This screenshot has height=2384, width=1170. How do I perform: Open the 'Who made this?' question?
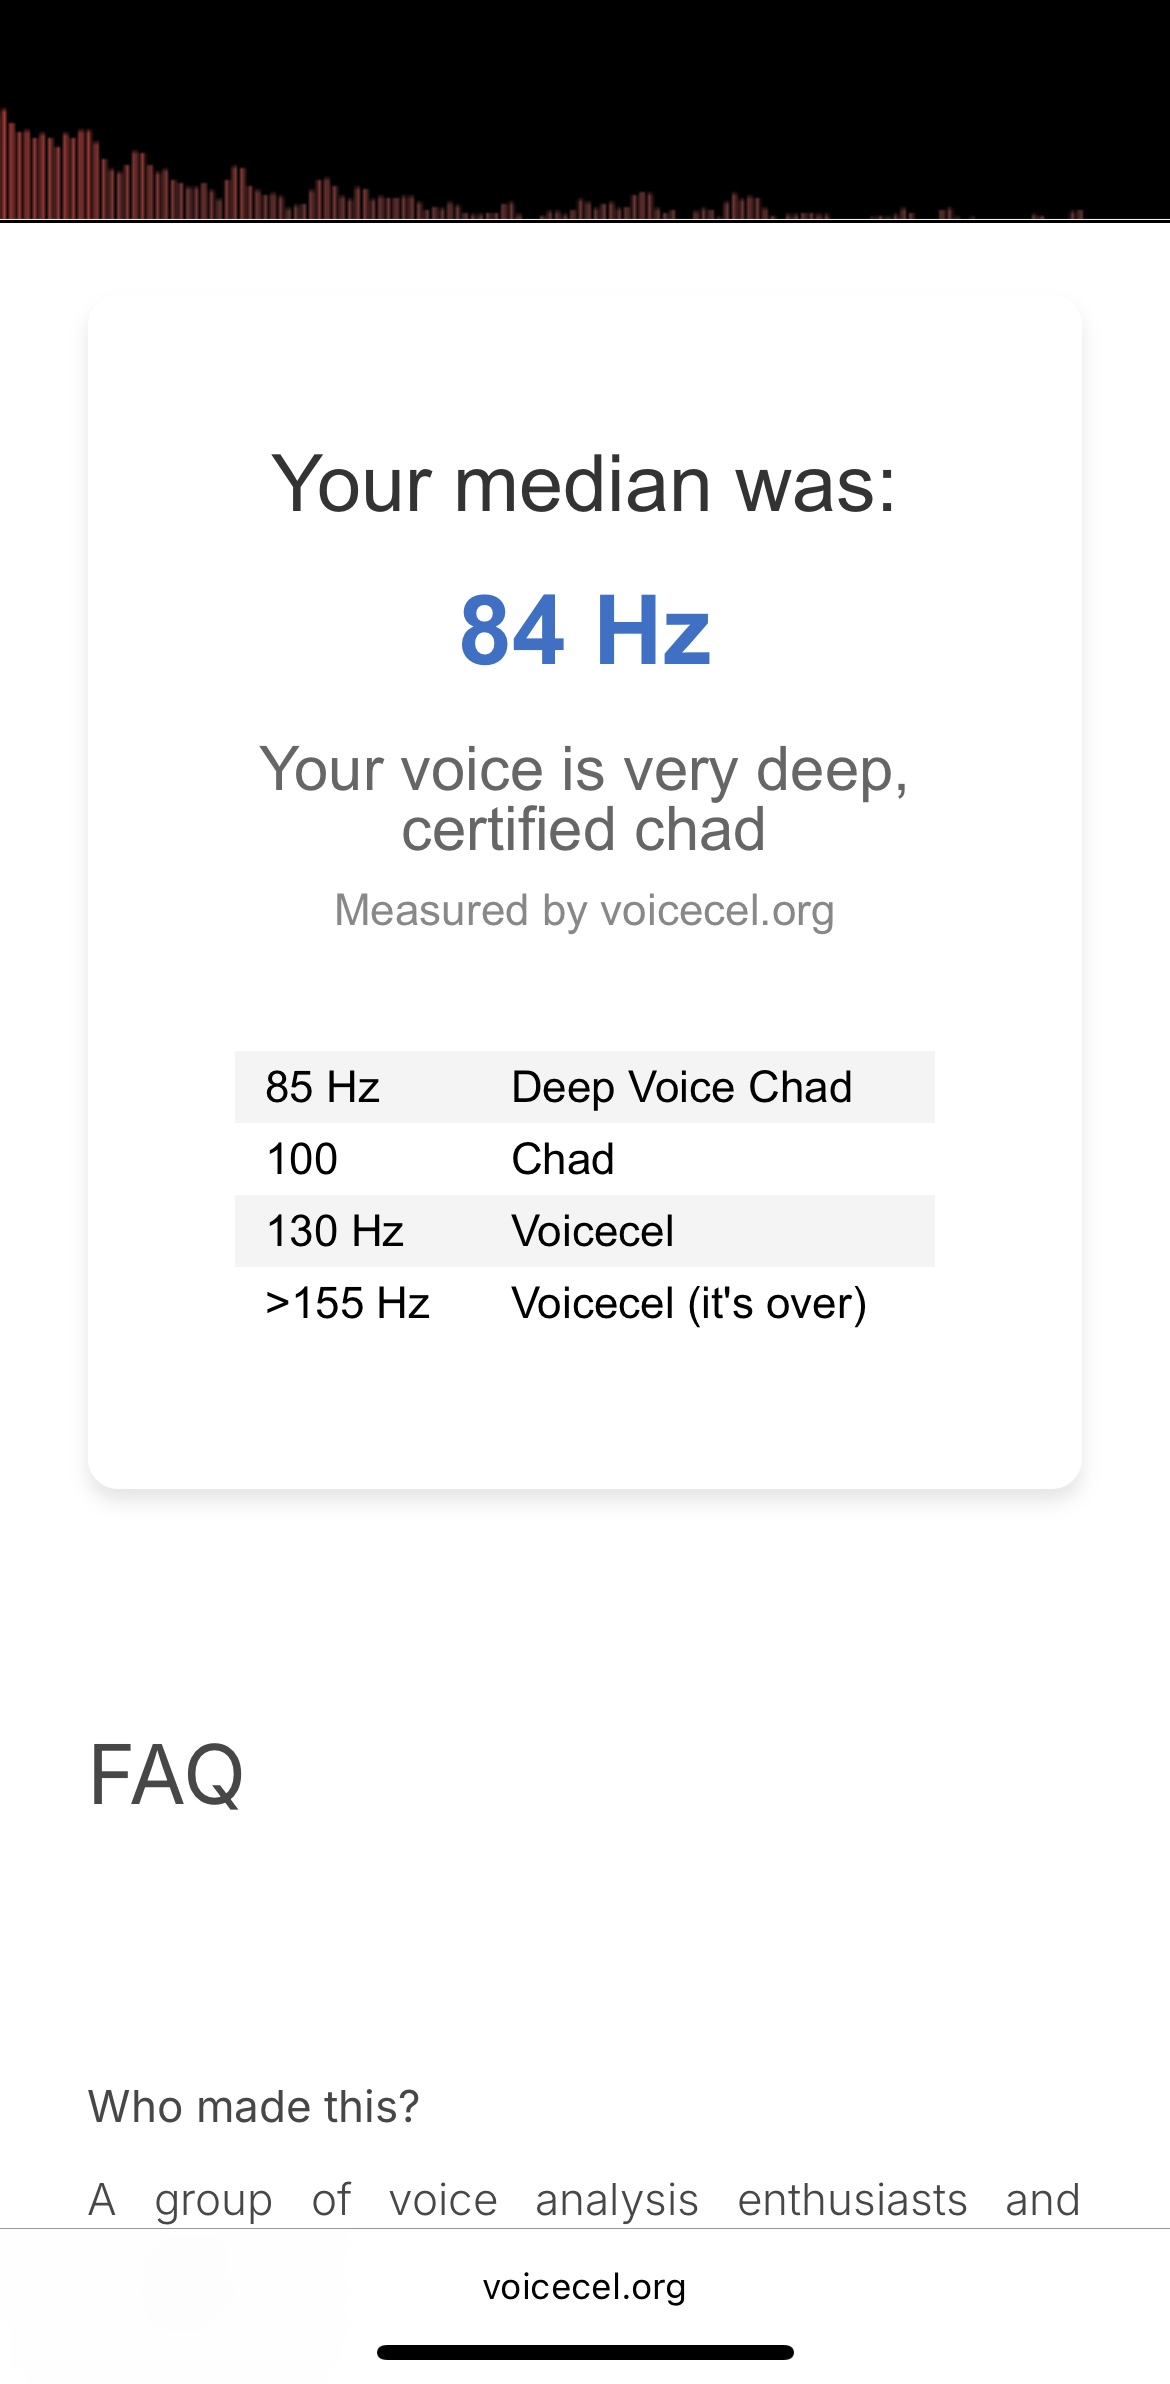(x=254, y=2107)
